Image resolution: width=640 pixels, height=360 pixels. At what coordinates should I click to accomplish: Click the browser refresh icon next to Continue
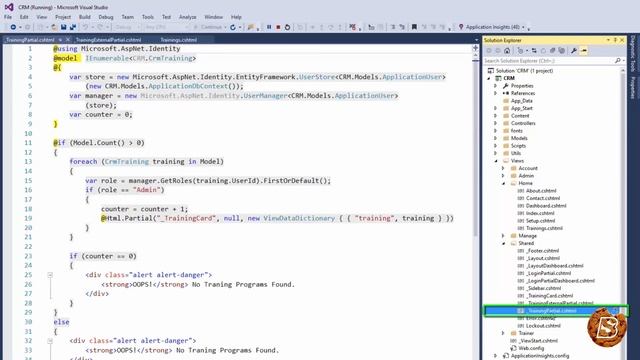pyautogui.click(x=233, y=27)
